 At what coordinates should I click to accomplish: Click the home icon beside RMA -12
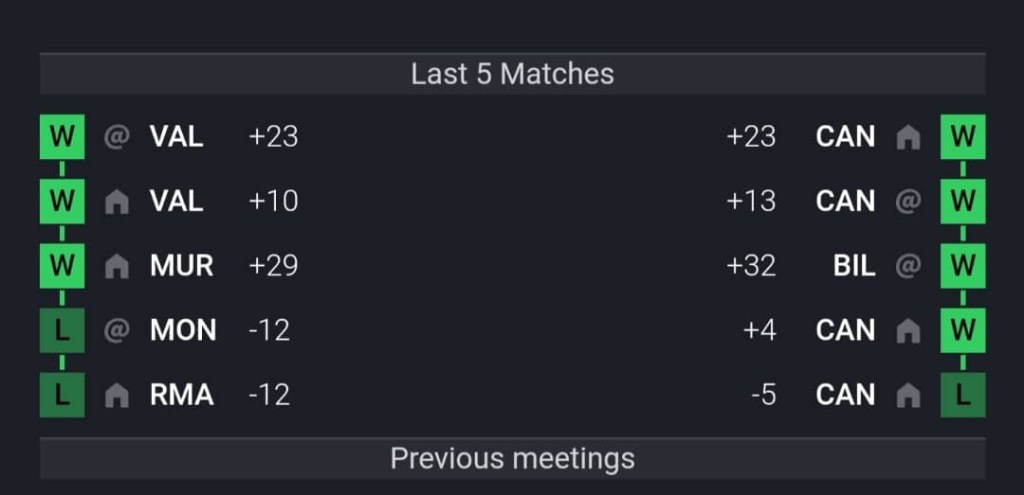(117, 395)
